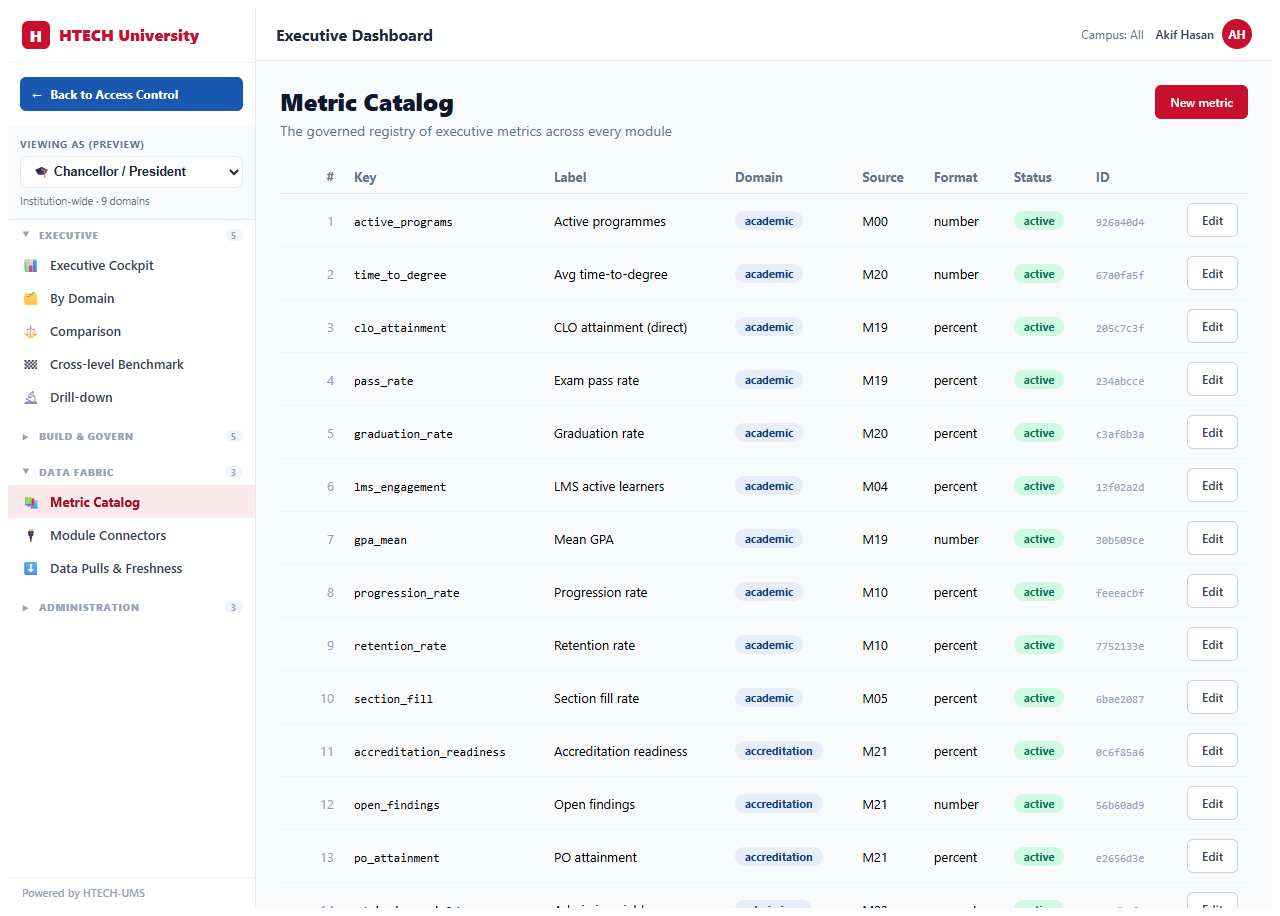Click the Drill-down microscope icon
The image size is (1280, 916).
(30, 398)
